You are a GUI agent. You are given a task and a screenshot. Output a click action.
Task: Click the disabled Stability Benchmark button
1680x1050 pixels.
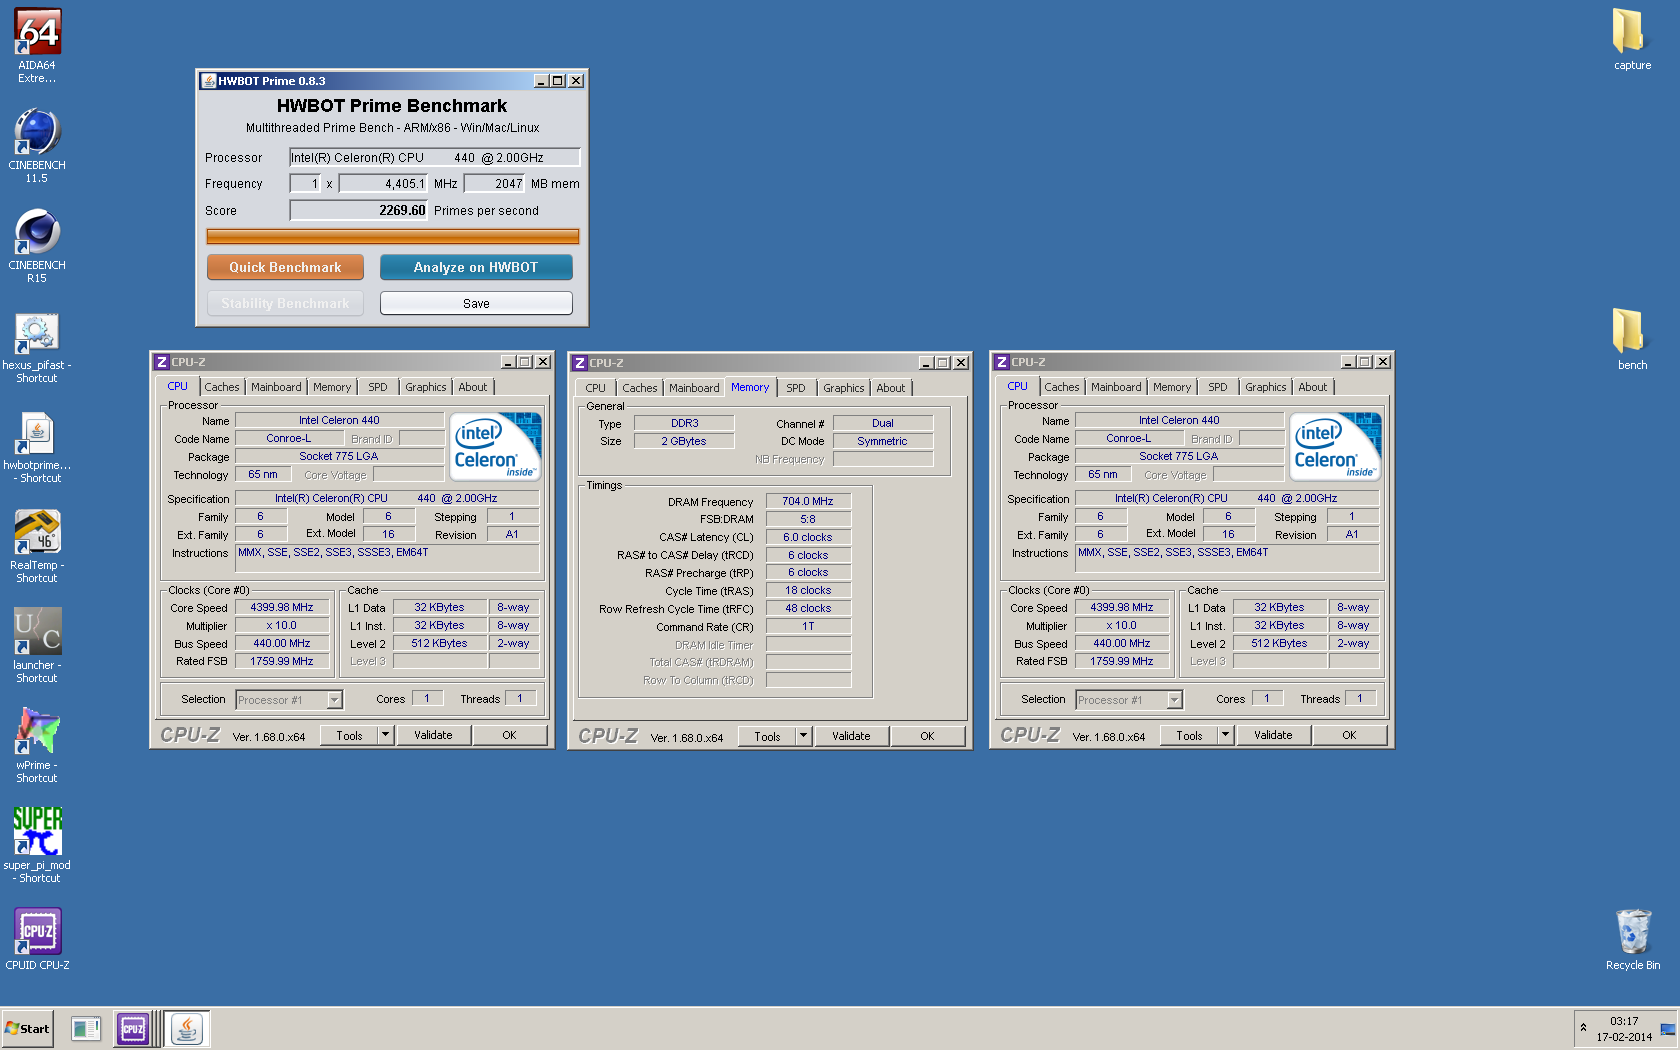pos(285,303)
